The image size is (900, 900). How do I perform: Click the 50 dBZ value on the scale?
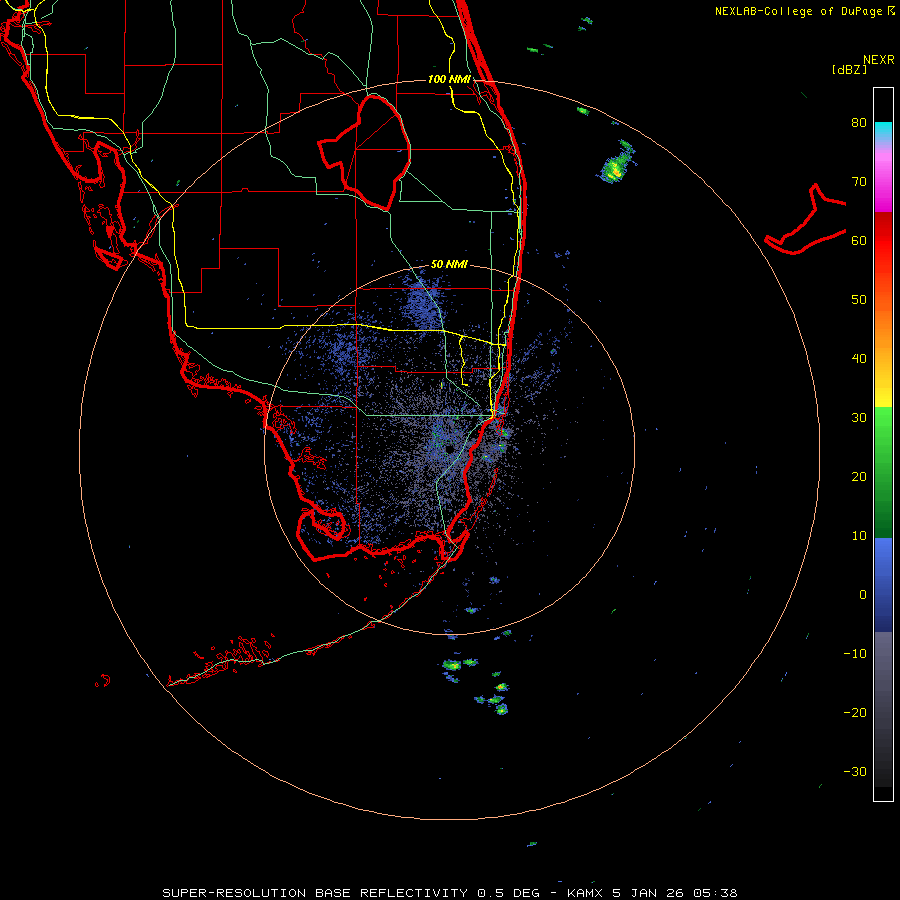click(x=859, y=300)
